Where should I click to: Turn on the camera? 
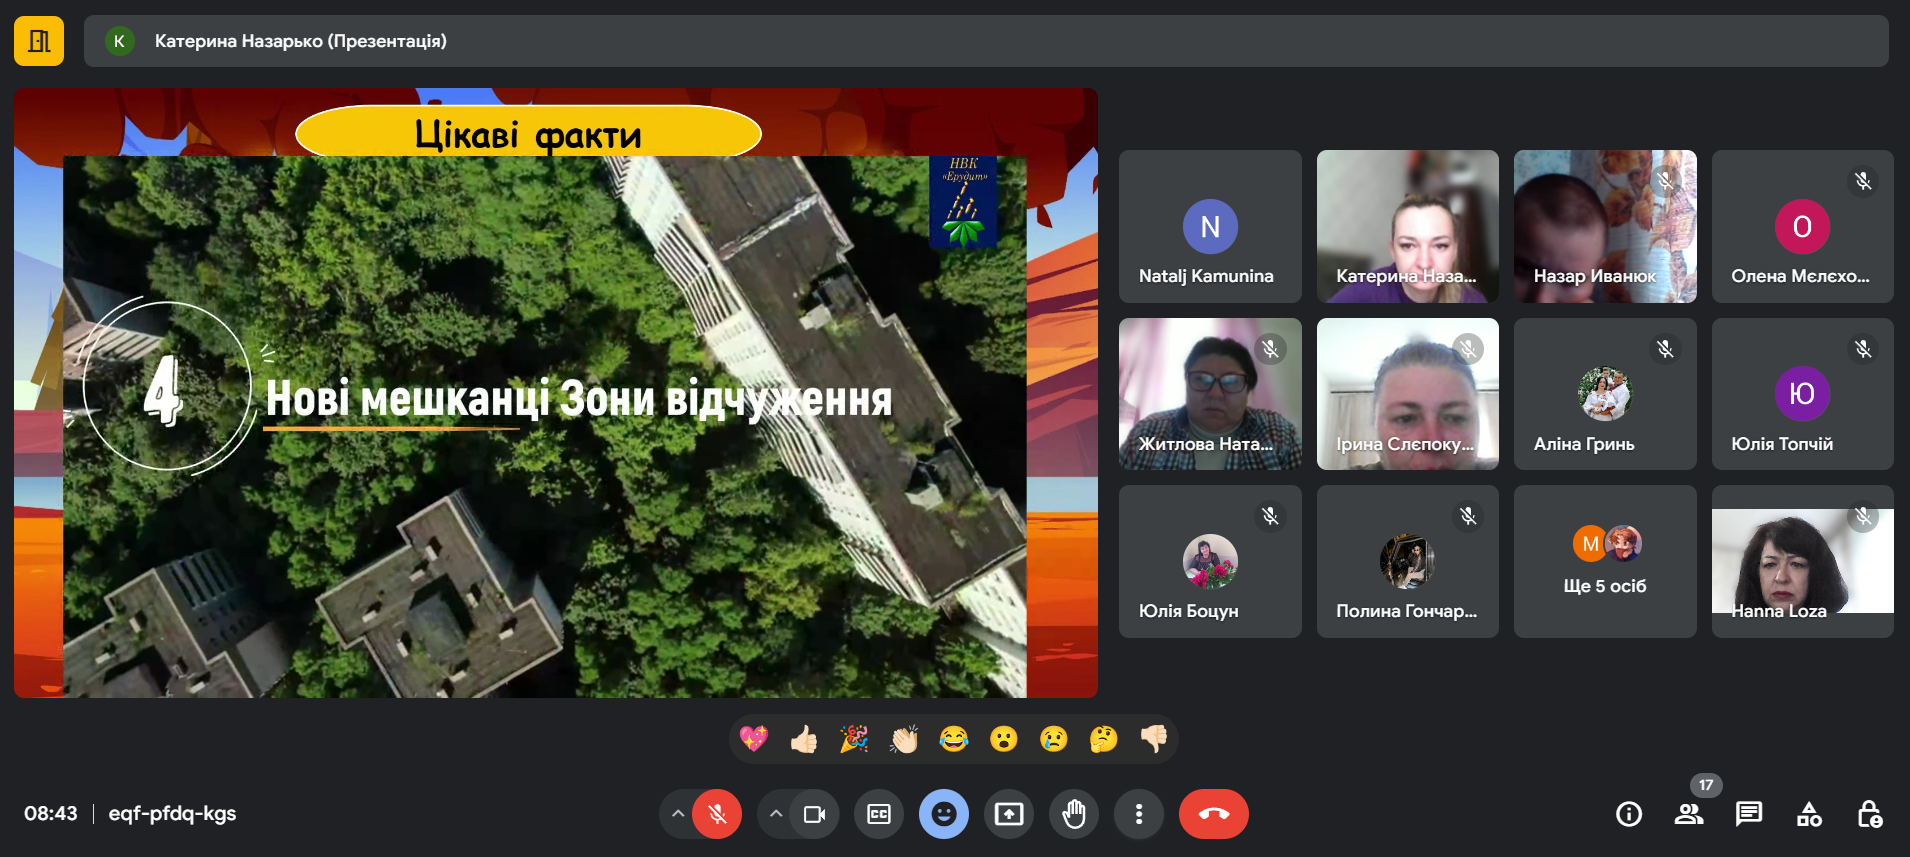814,814
